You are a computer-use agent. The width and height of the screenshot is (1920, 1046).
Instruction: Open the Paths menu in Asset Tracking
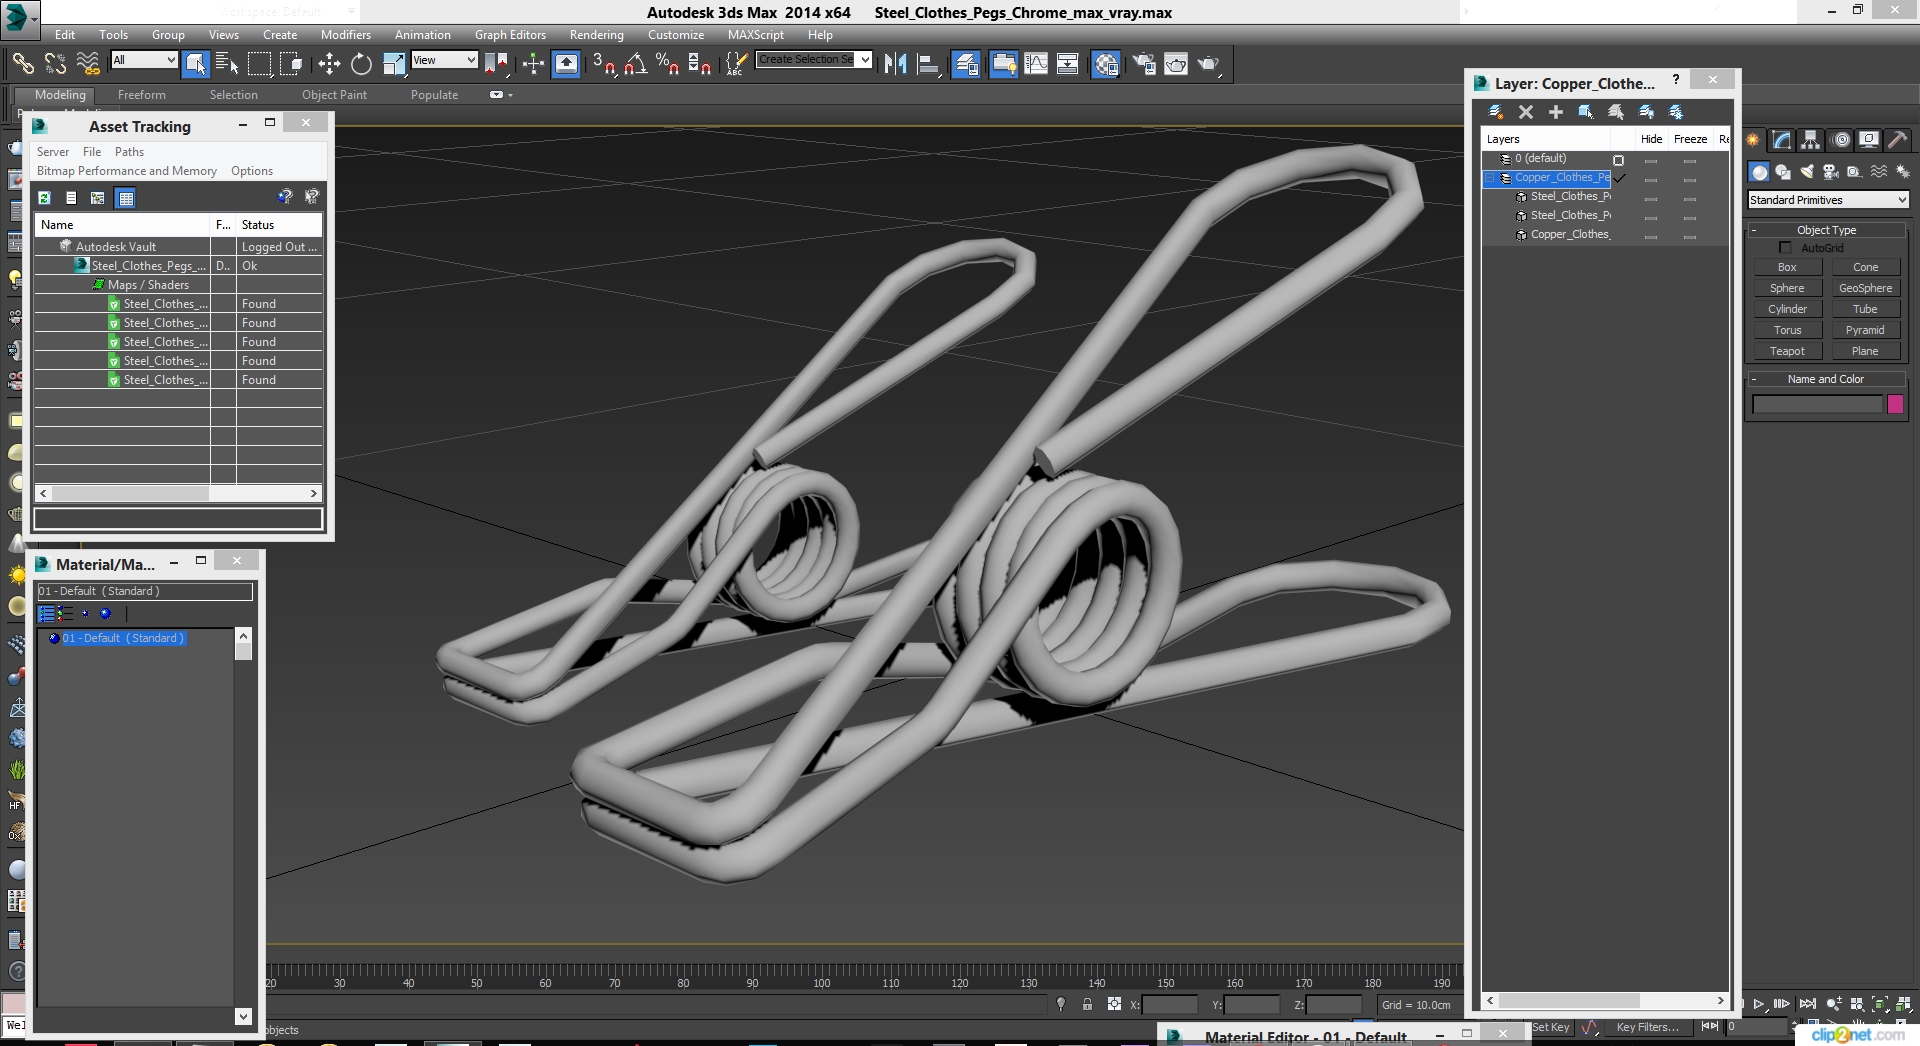click(x=129, y=152)
